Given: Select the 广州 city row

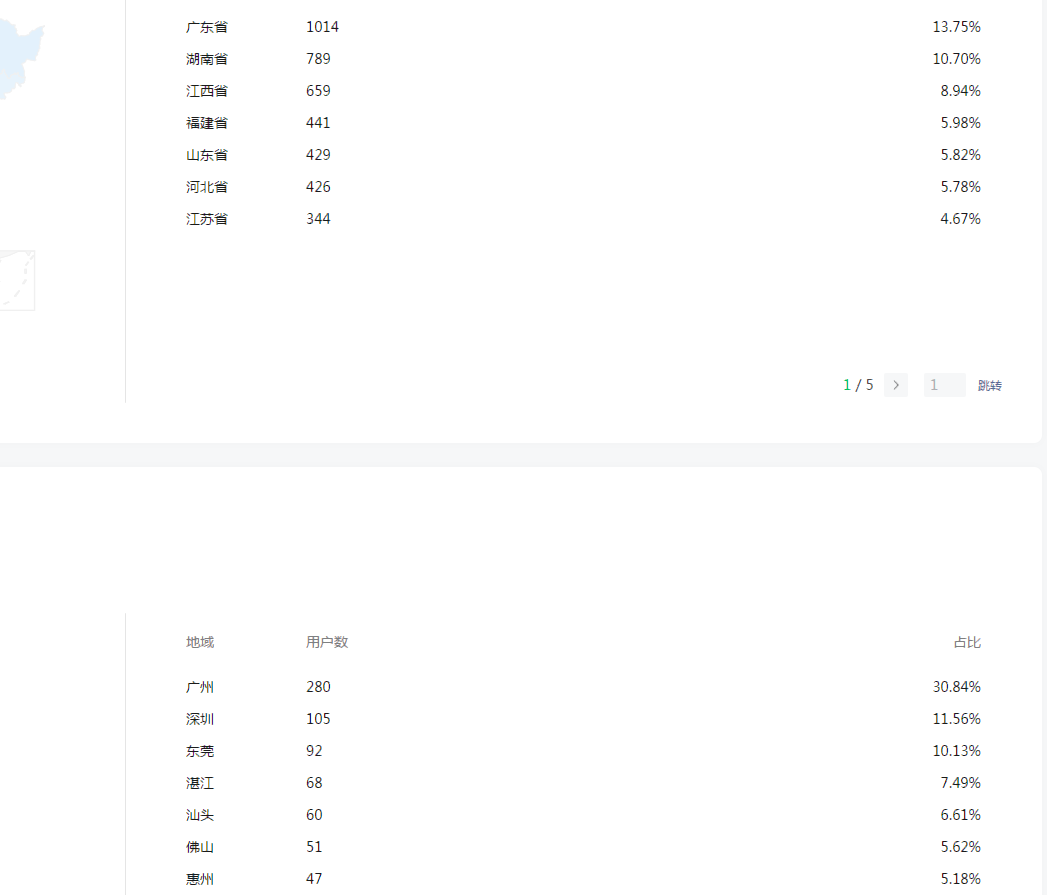Looking at the screenshot, I should coord(200,687).
